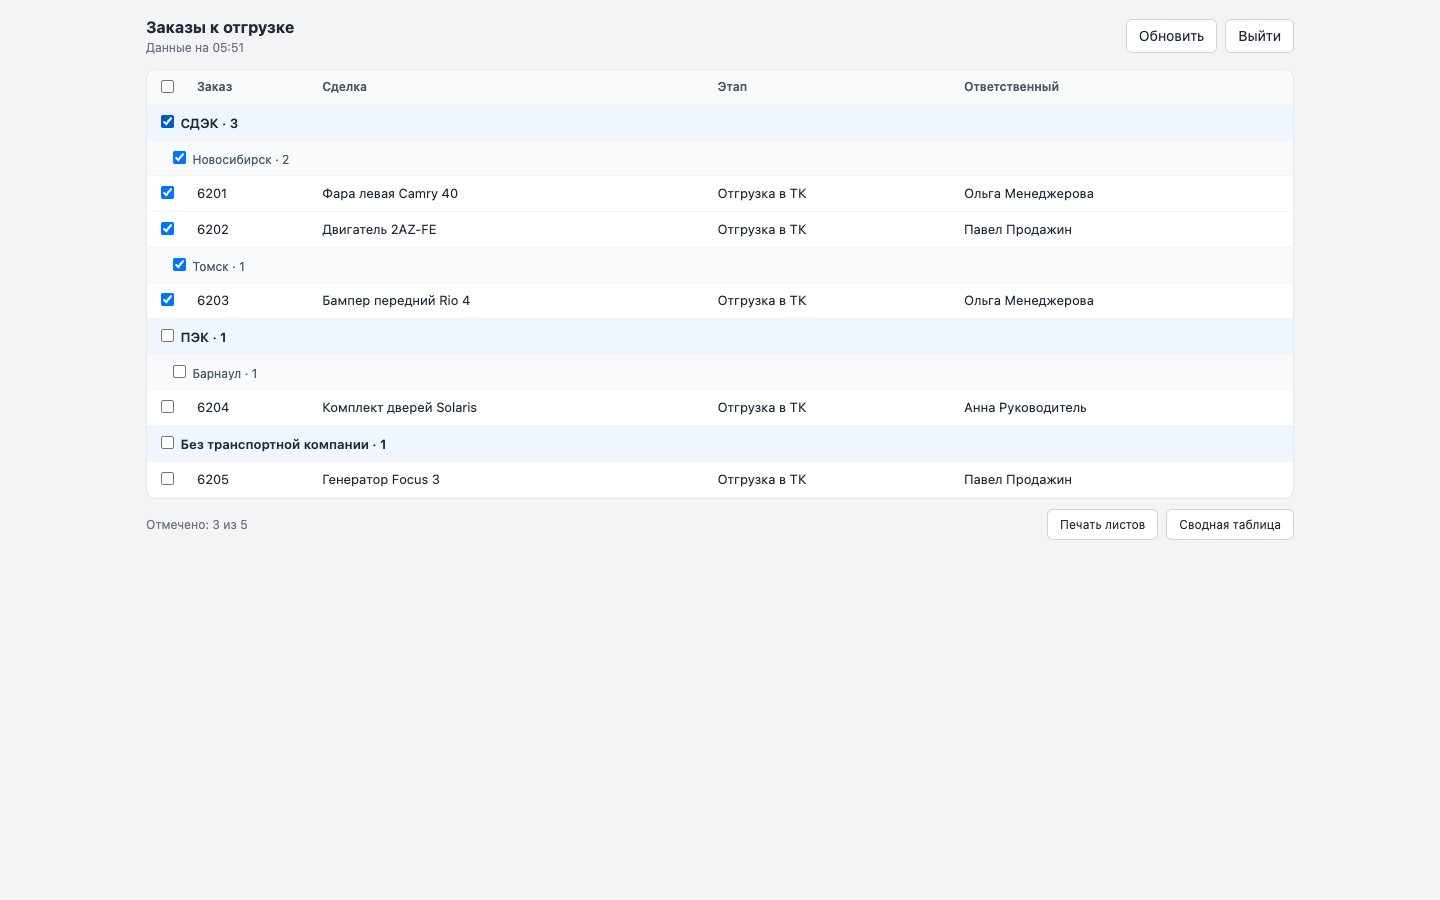This screenshot has width=1440, height=900.
Task: Select deal Генератор Focus 3
Action: (x=381, y=480)
